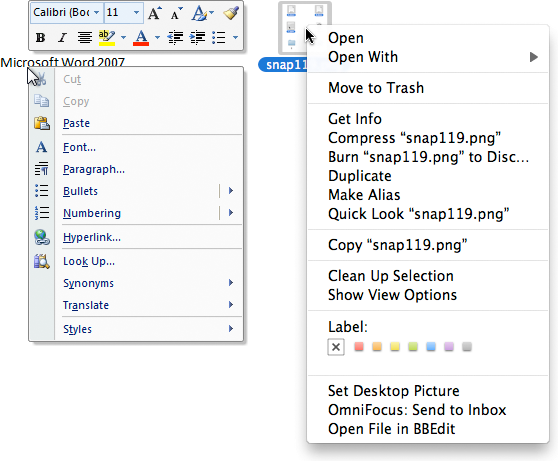The height and width of the screenshot is (461, 558).
Task: Click the Hyperlink globe icon
Action: coord(42,237)
